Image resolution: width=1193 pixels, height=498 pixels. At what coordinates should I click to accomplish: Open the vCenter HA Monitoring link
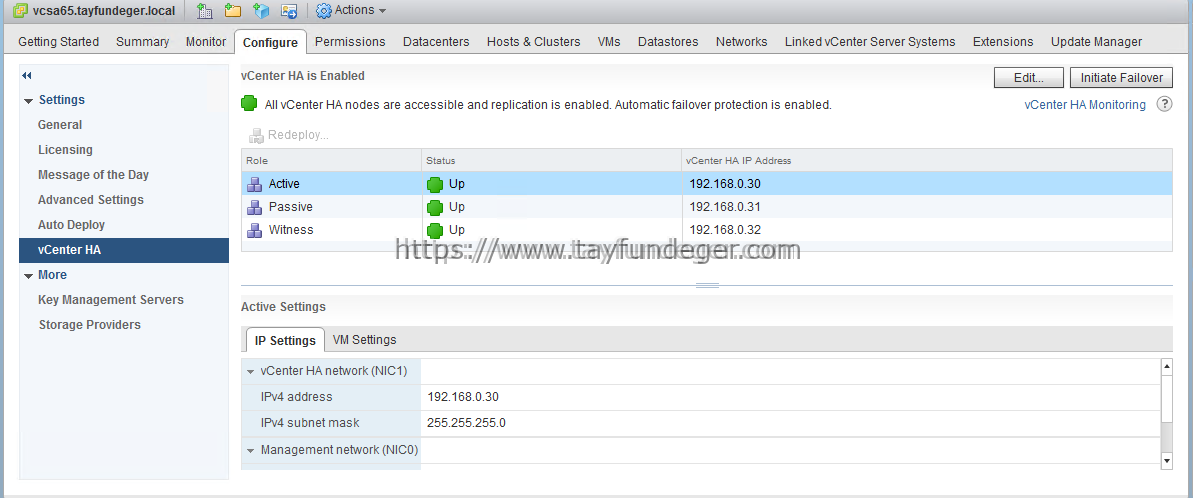coord(1085,105)
